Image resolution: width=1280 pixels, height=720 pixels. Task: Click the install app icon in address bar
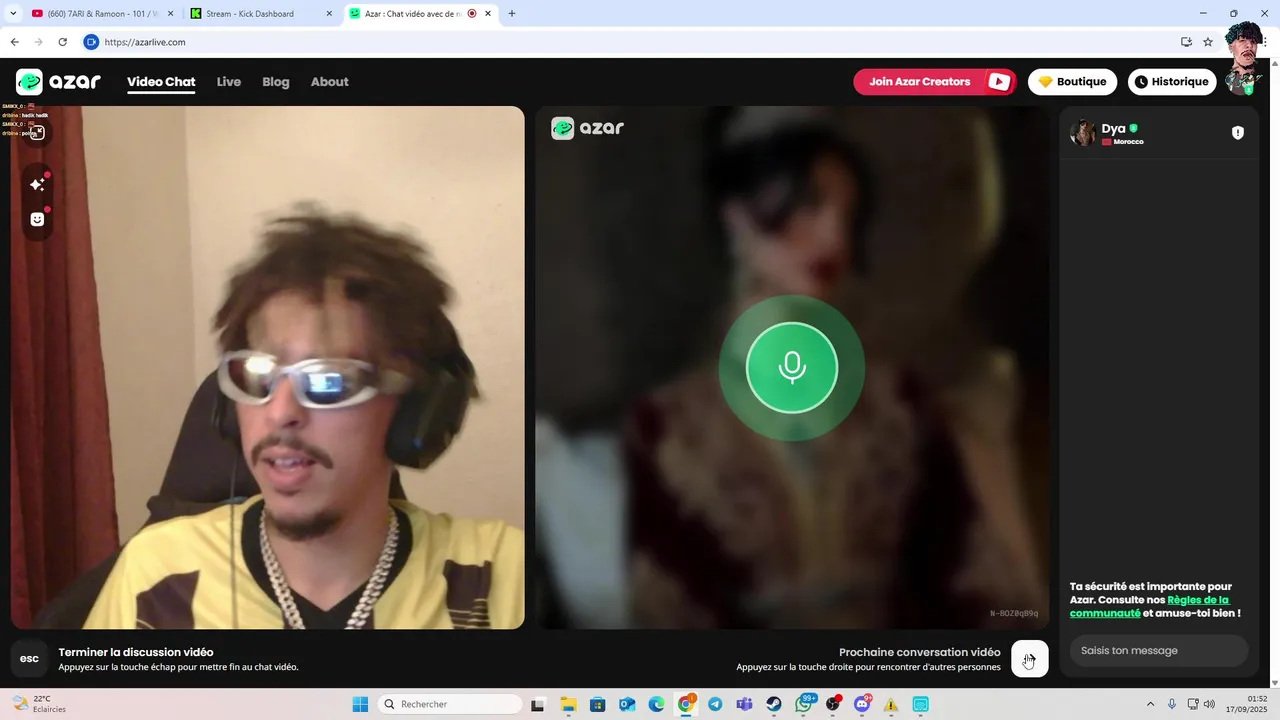coord(1186,42)
